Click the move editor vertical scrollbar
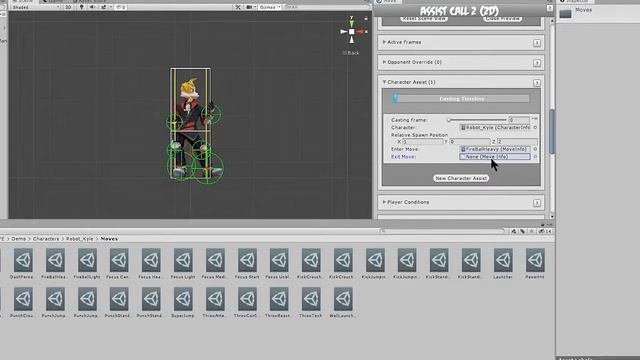Viewport: 640px width, 360px height. click(x=552, y=131)
